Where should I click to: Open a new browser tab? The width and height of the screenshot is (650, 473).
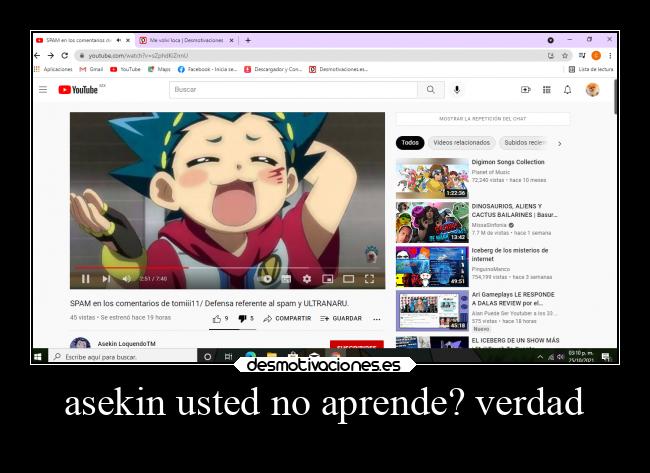click(248, 40)
